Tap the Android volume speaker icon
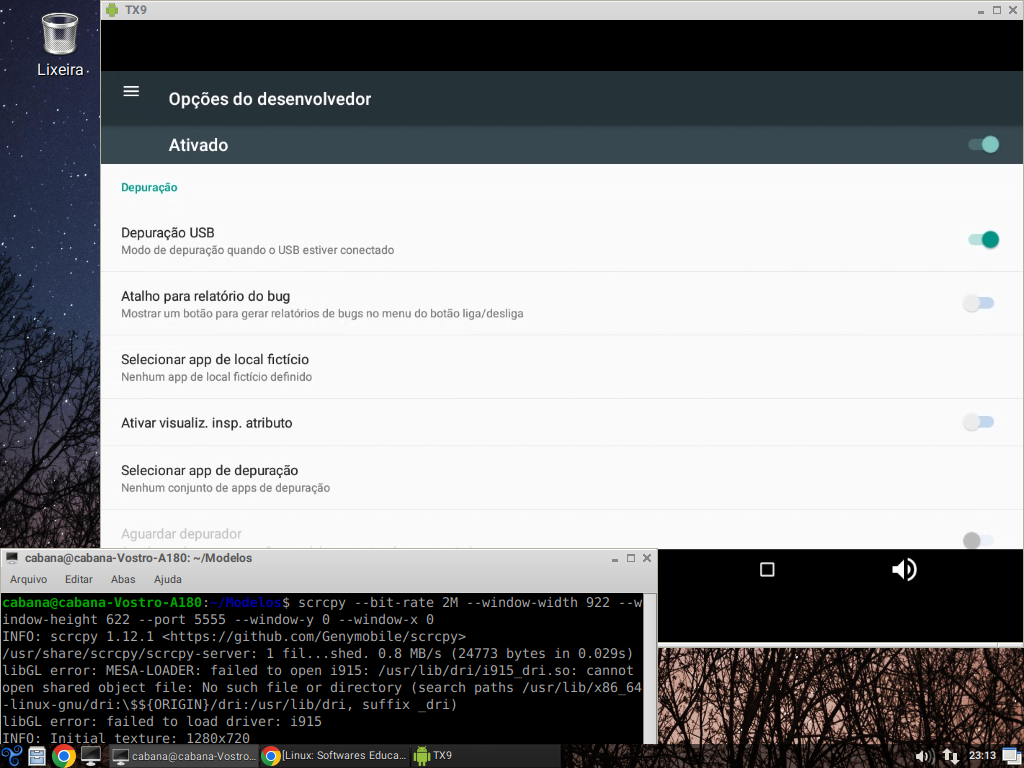The height and width of the screenshot is (768, 1024). point(904,570)
